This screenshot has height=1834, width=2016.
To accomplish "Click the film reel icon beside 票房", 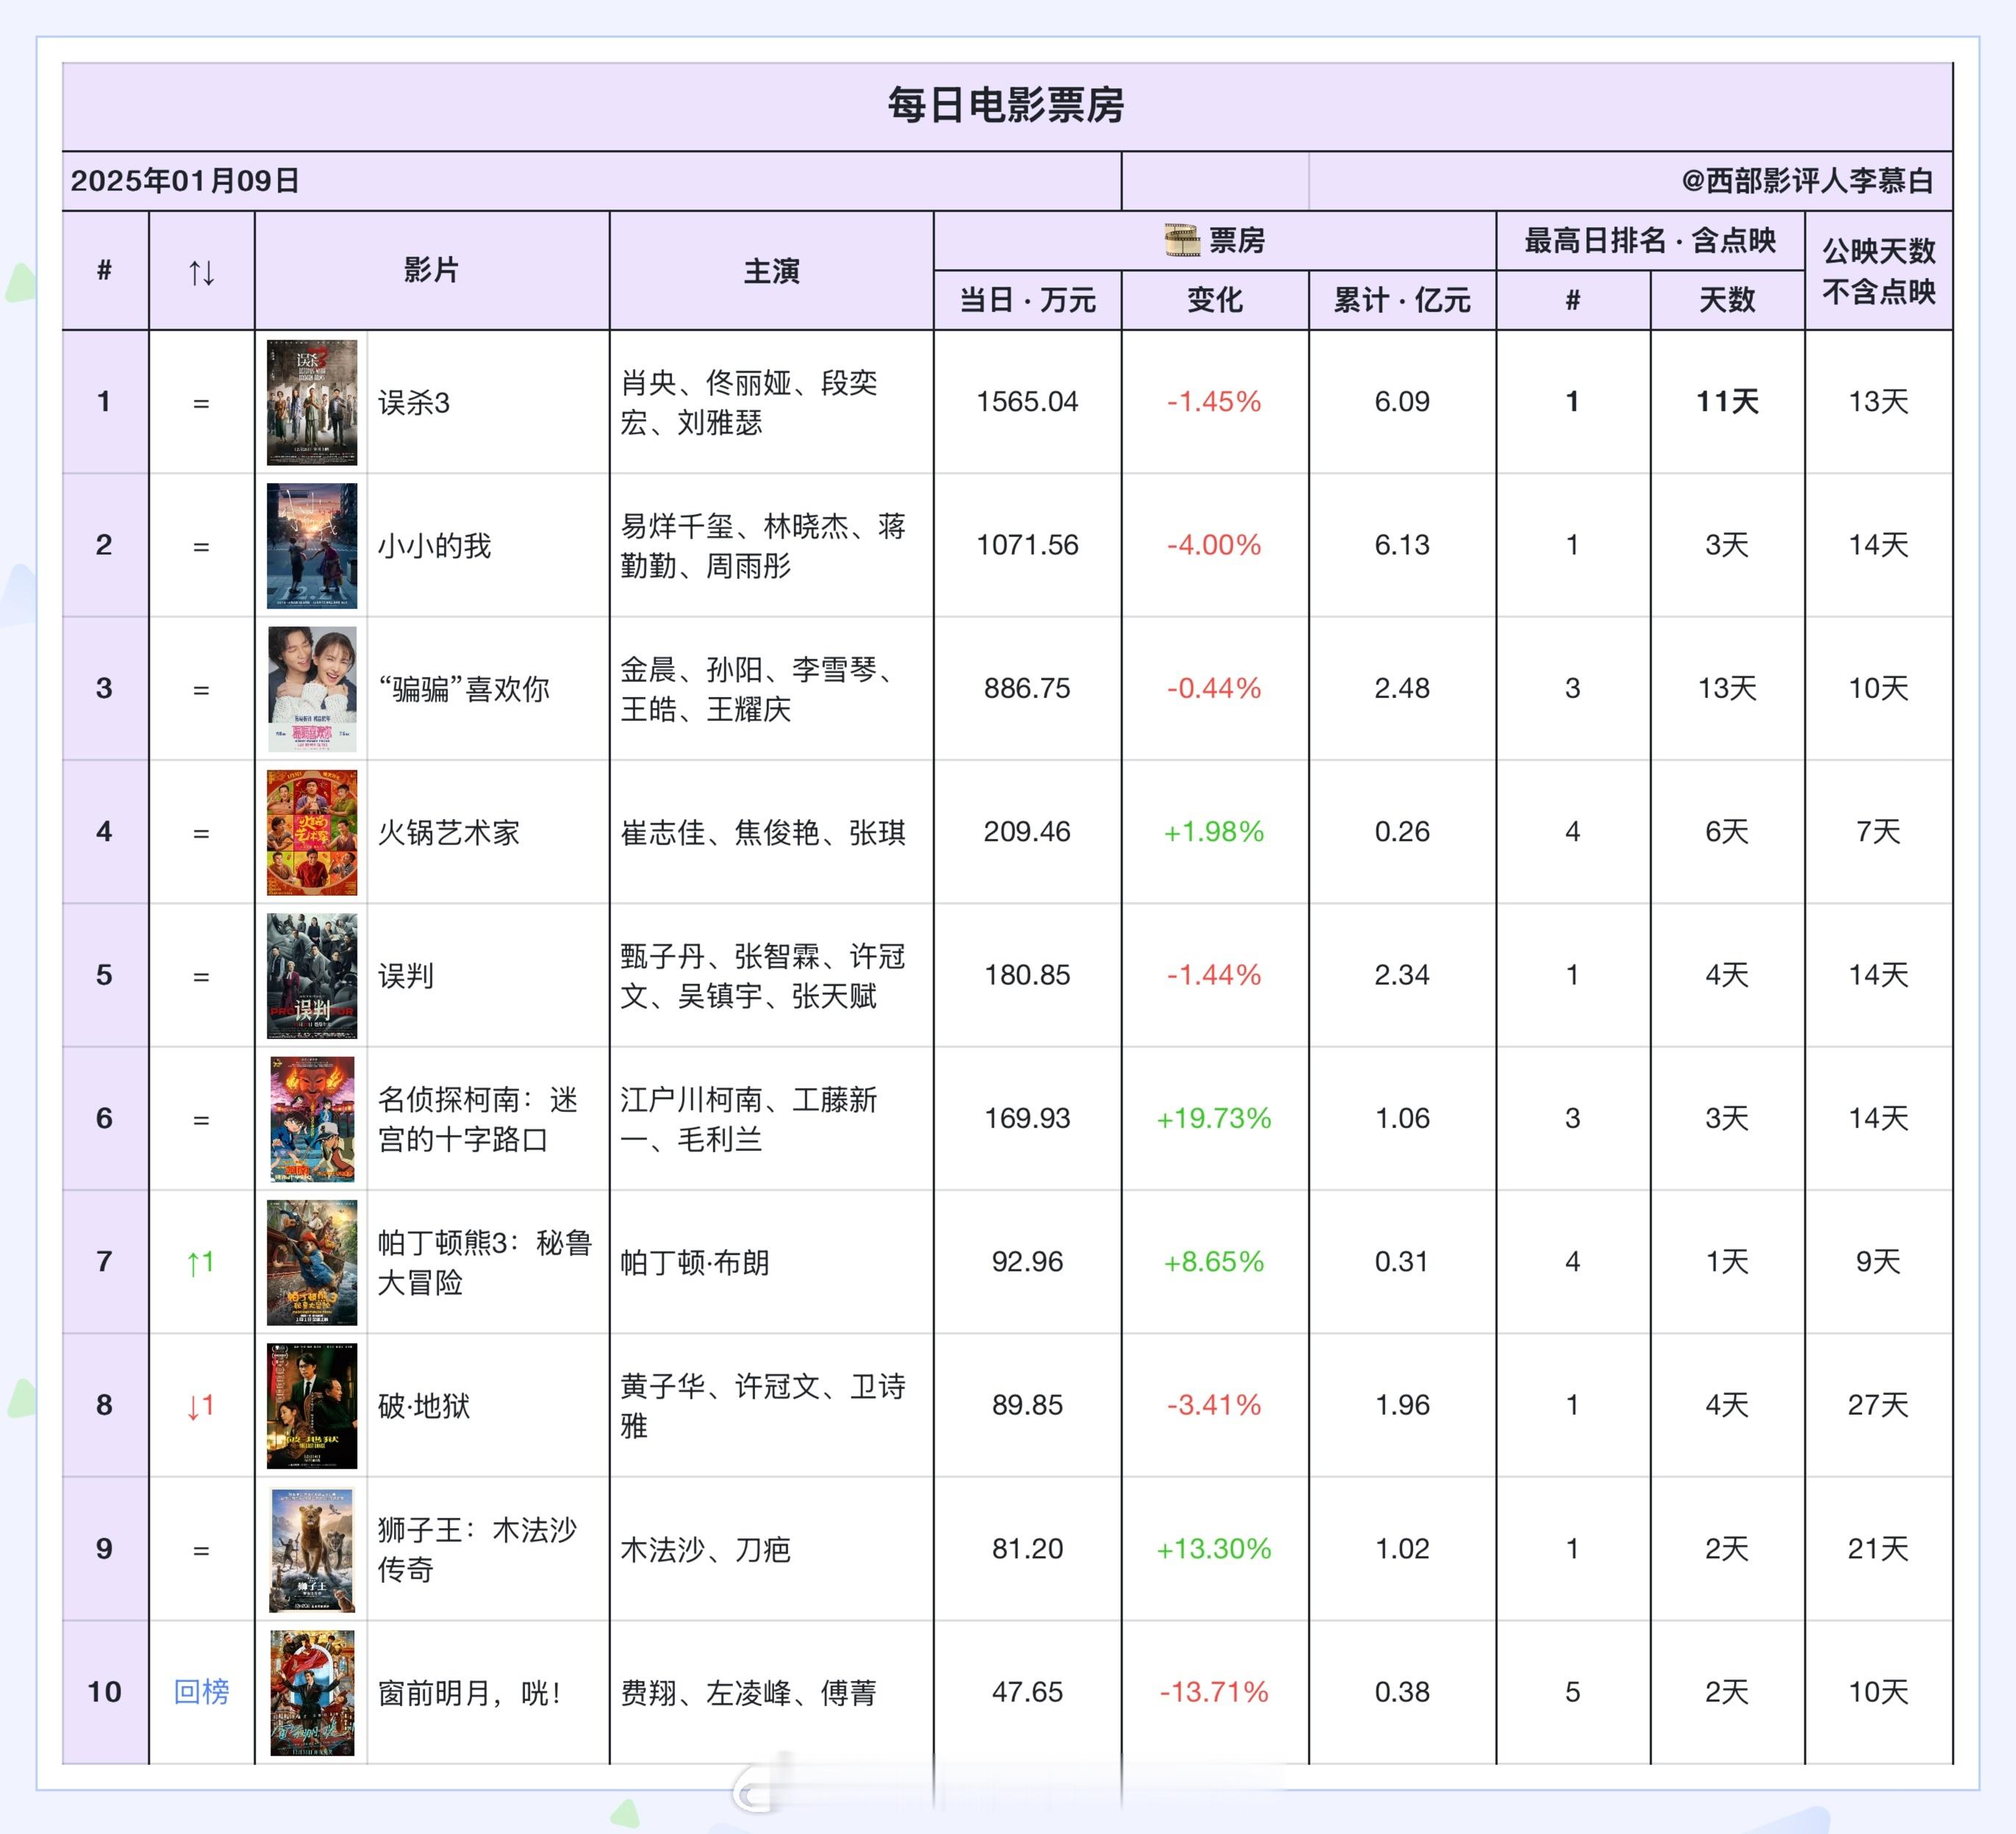I will (1182, 240).
